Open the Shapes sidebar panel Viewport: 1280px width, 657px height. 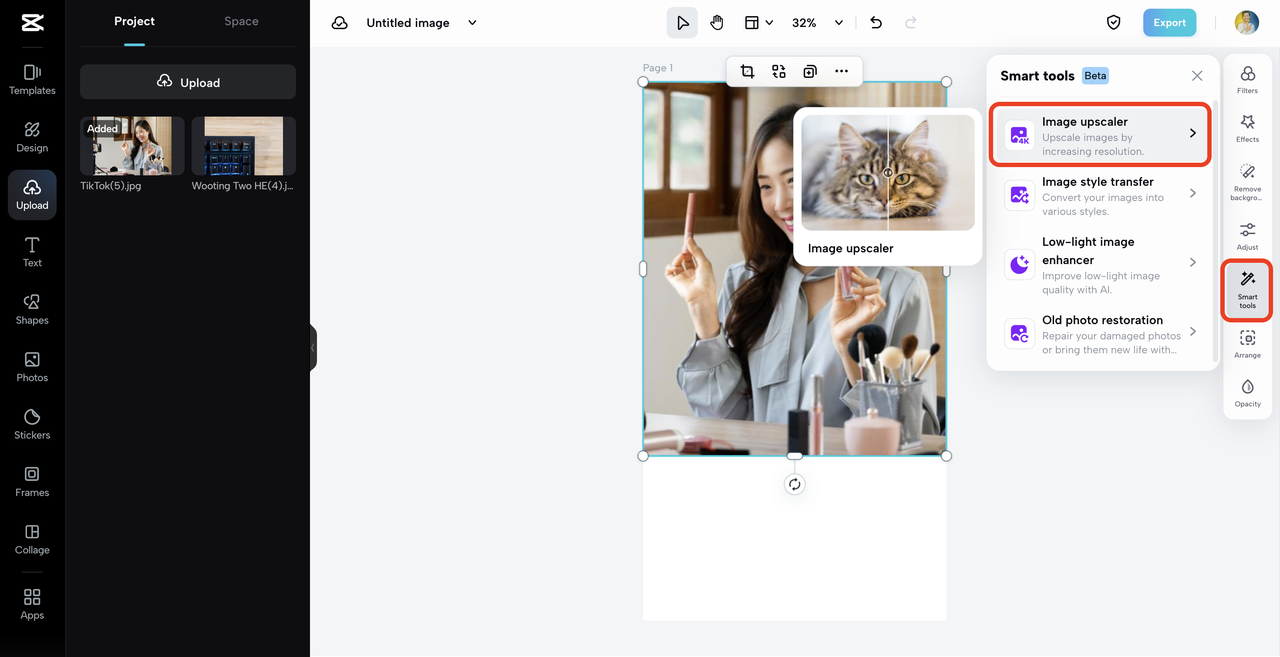coord(32,309)
